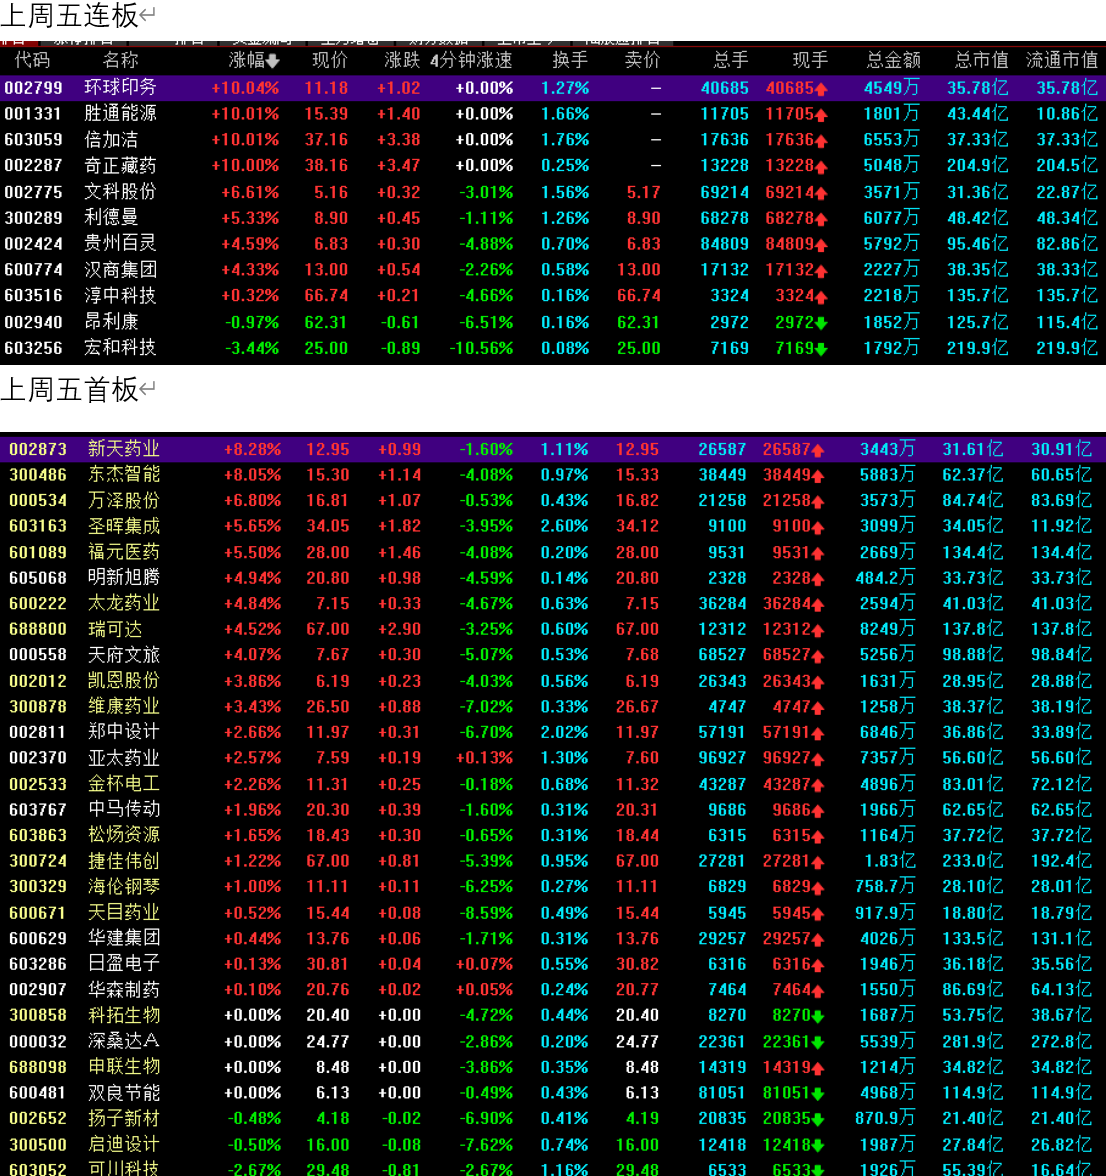
Task: Select stock name 松炀资源
Action: coord(124,836)
